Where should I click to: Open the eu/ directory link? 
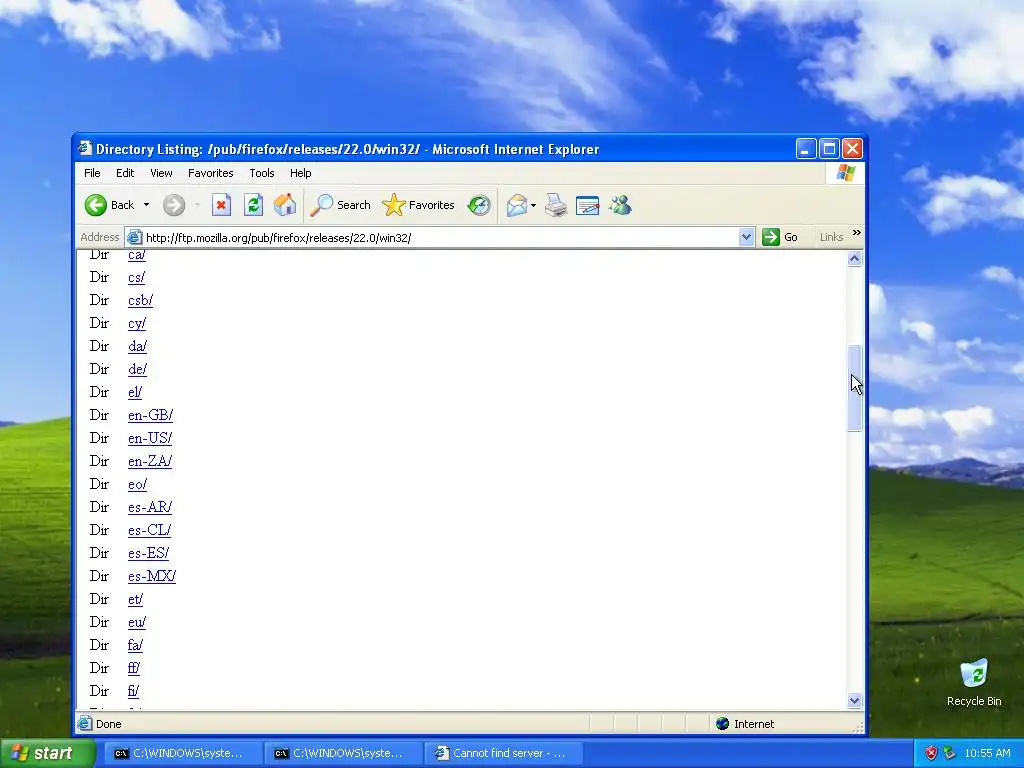click(x=137, y=622)
